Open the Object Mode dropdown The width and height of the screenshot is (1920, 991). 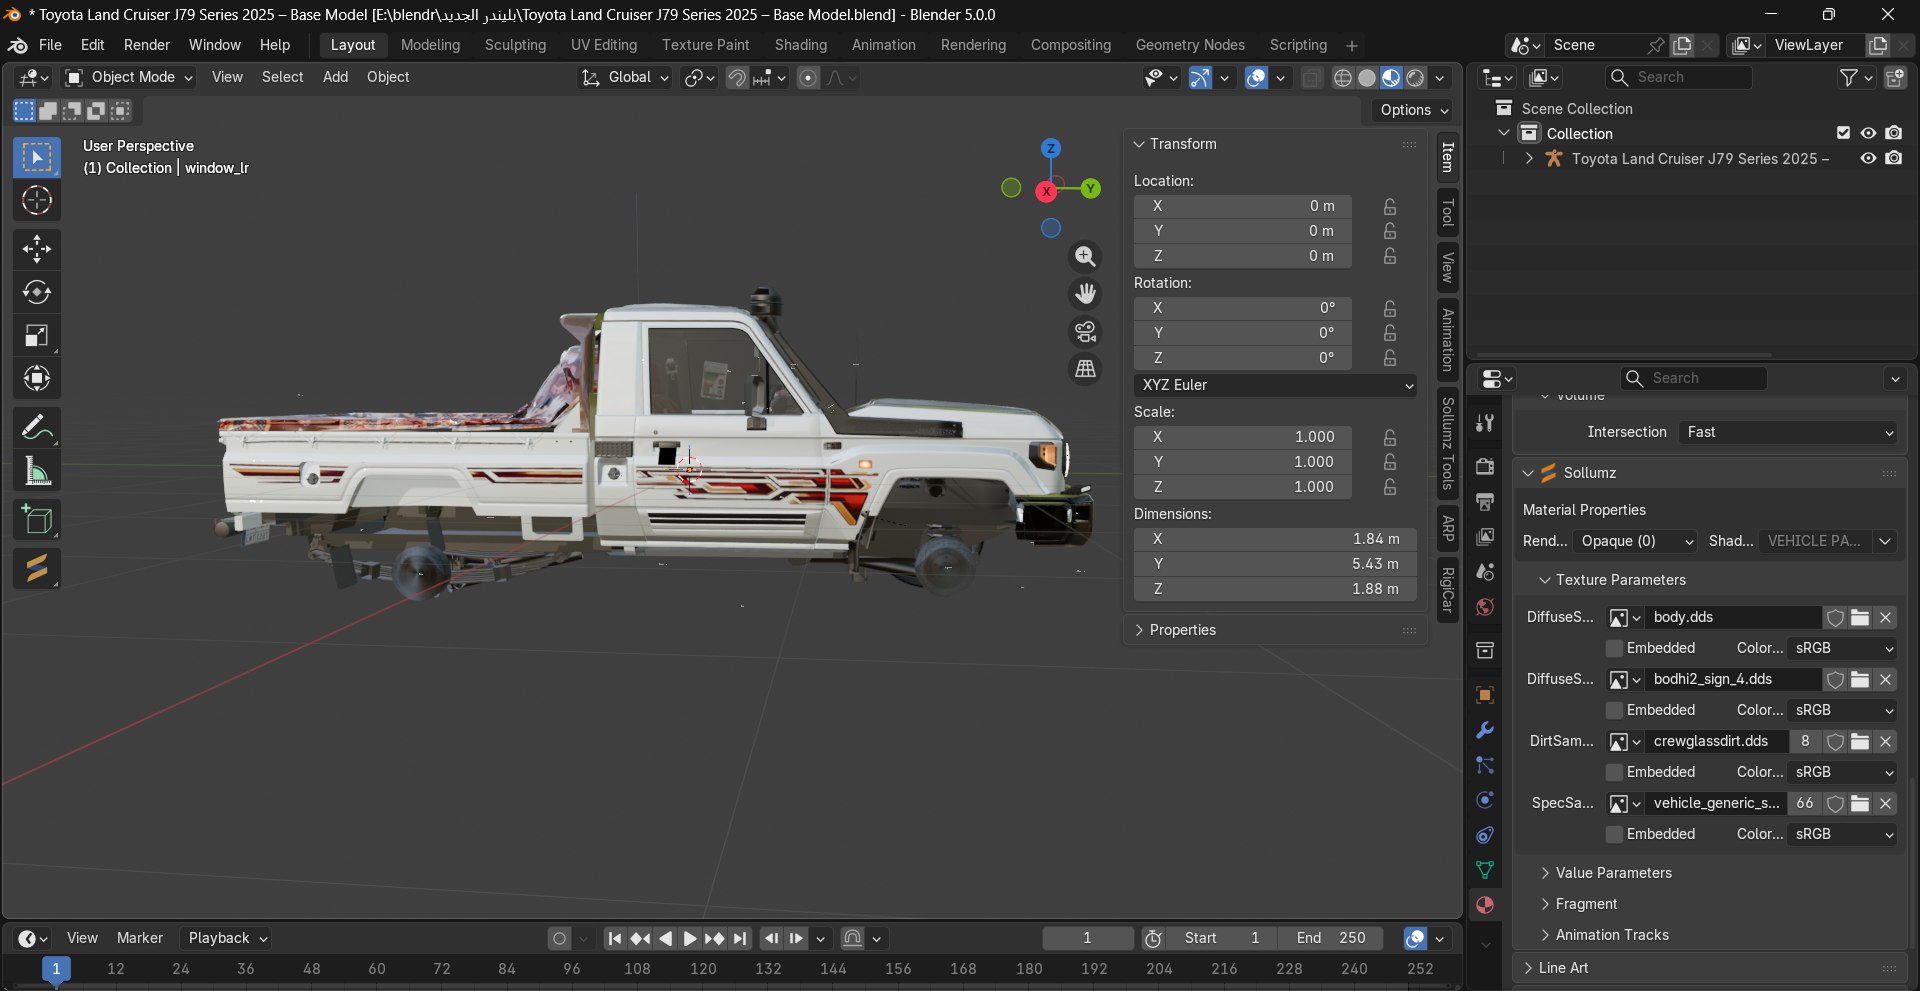129,77
